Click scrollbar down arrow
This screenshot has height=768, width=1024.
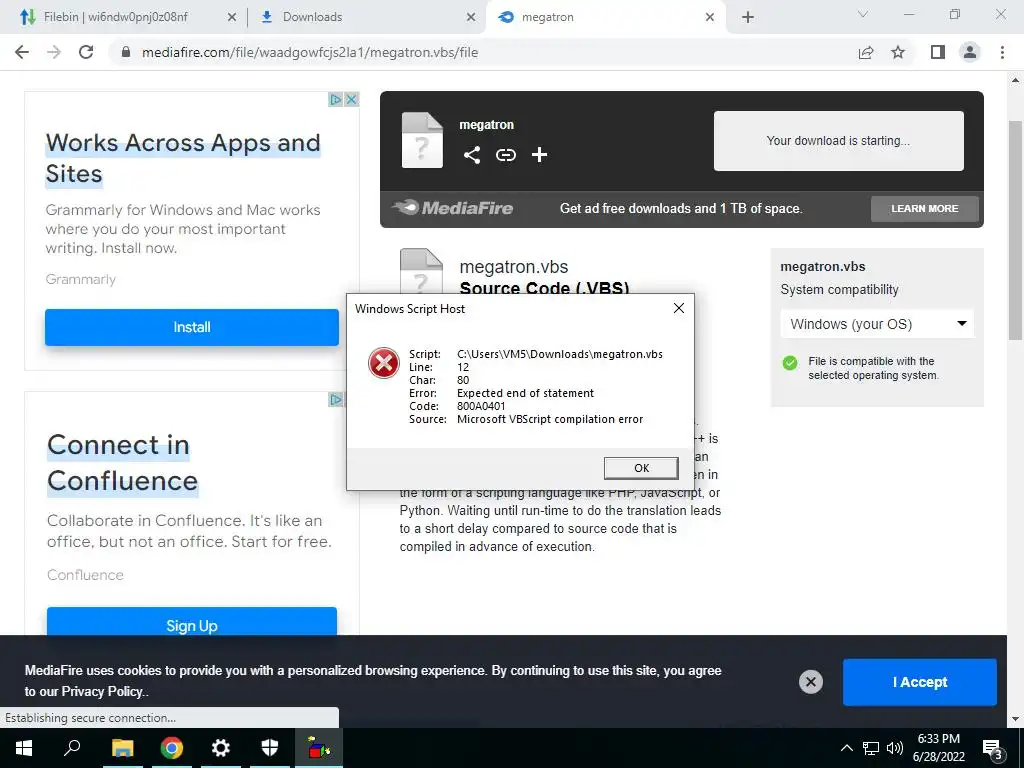click(1015, 720)
